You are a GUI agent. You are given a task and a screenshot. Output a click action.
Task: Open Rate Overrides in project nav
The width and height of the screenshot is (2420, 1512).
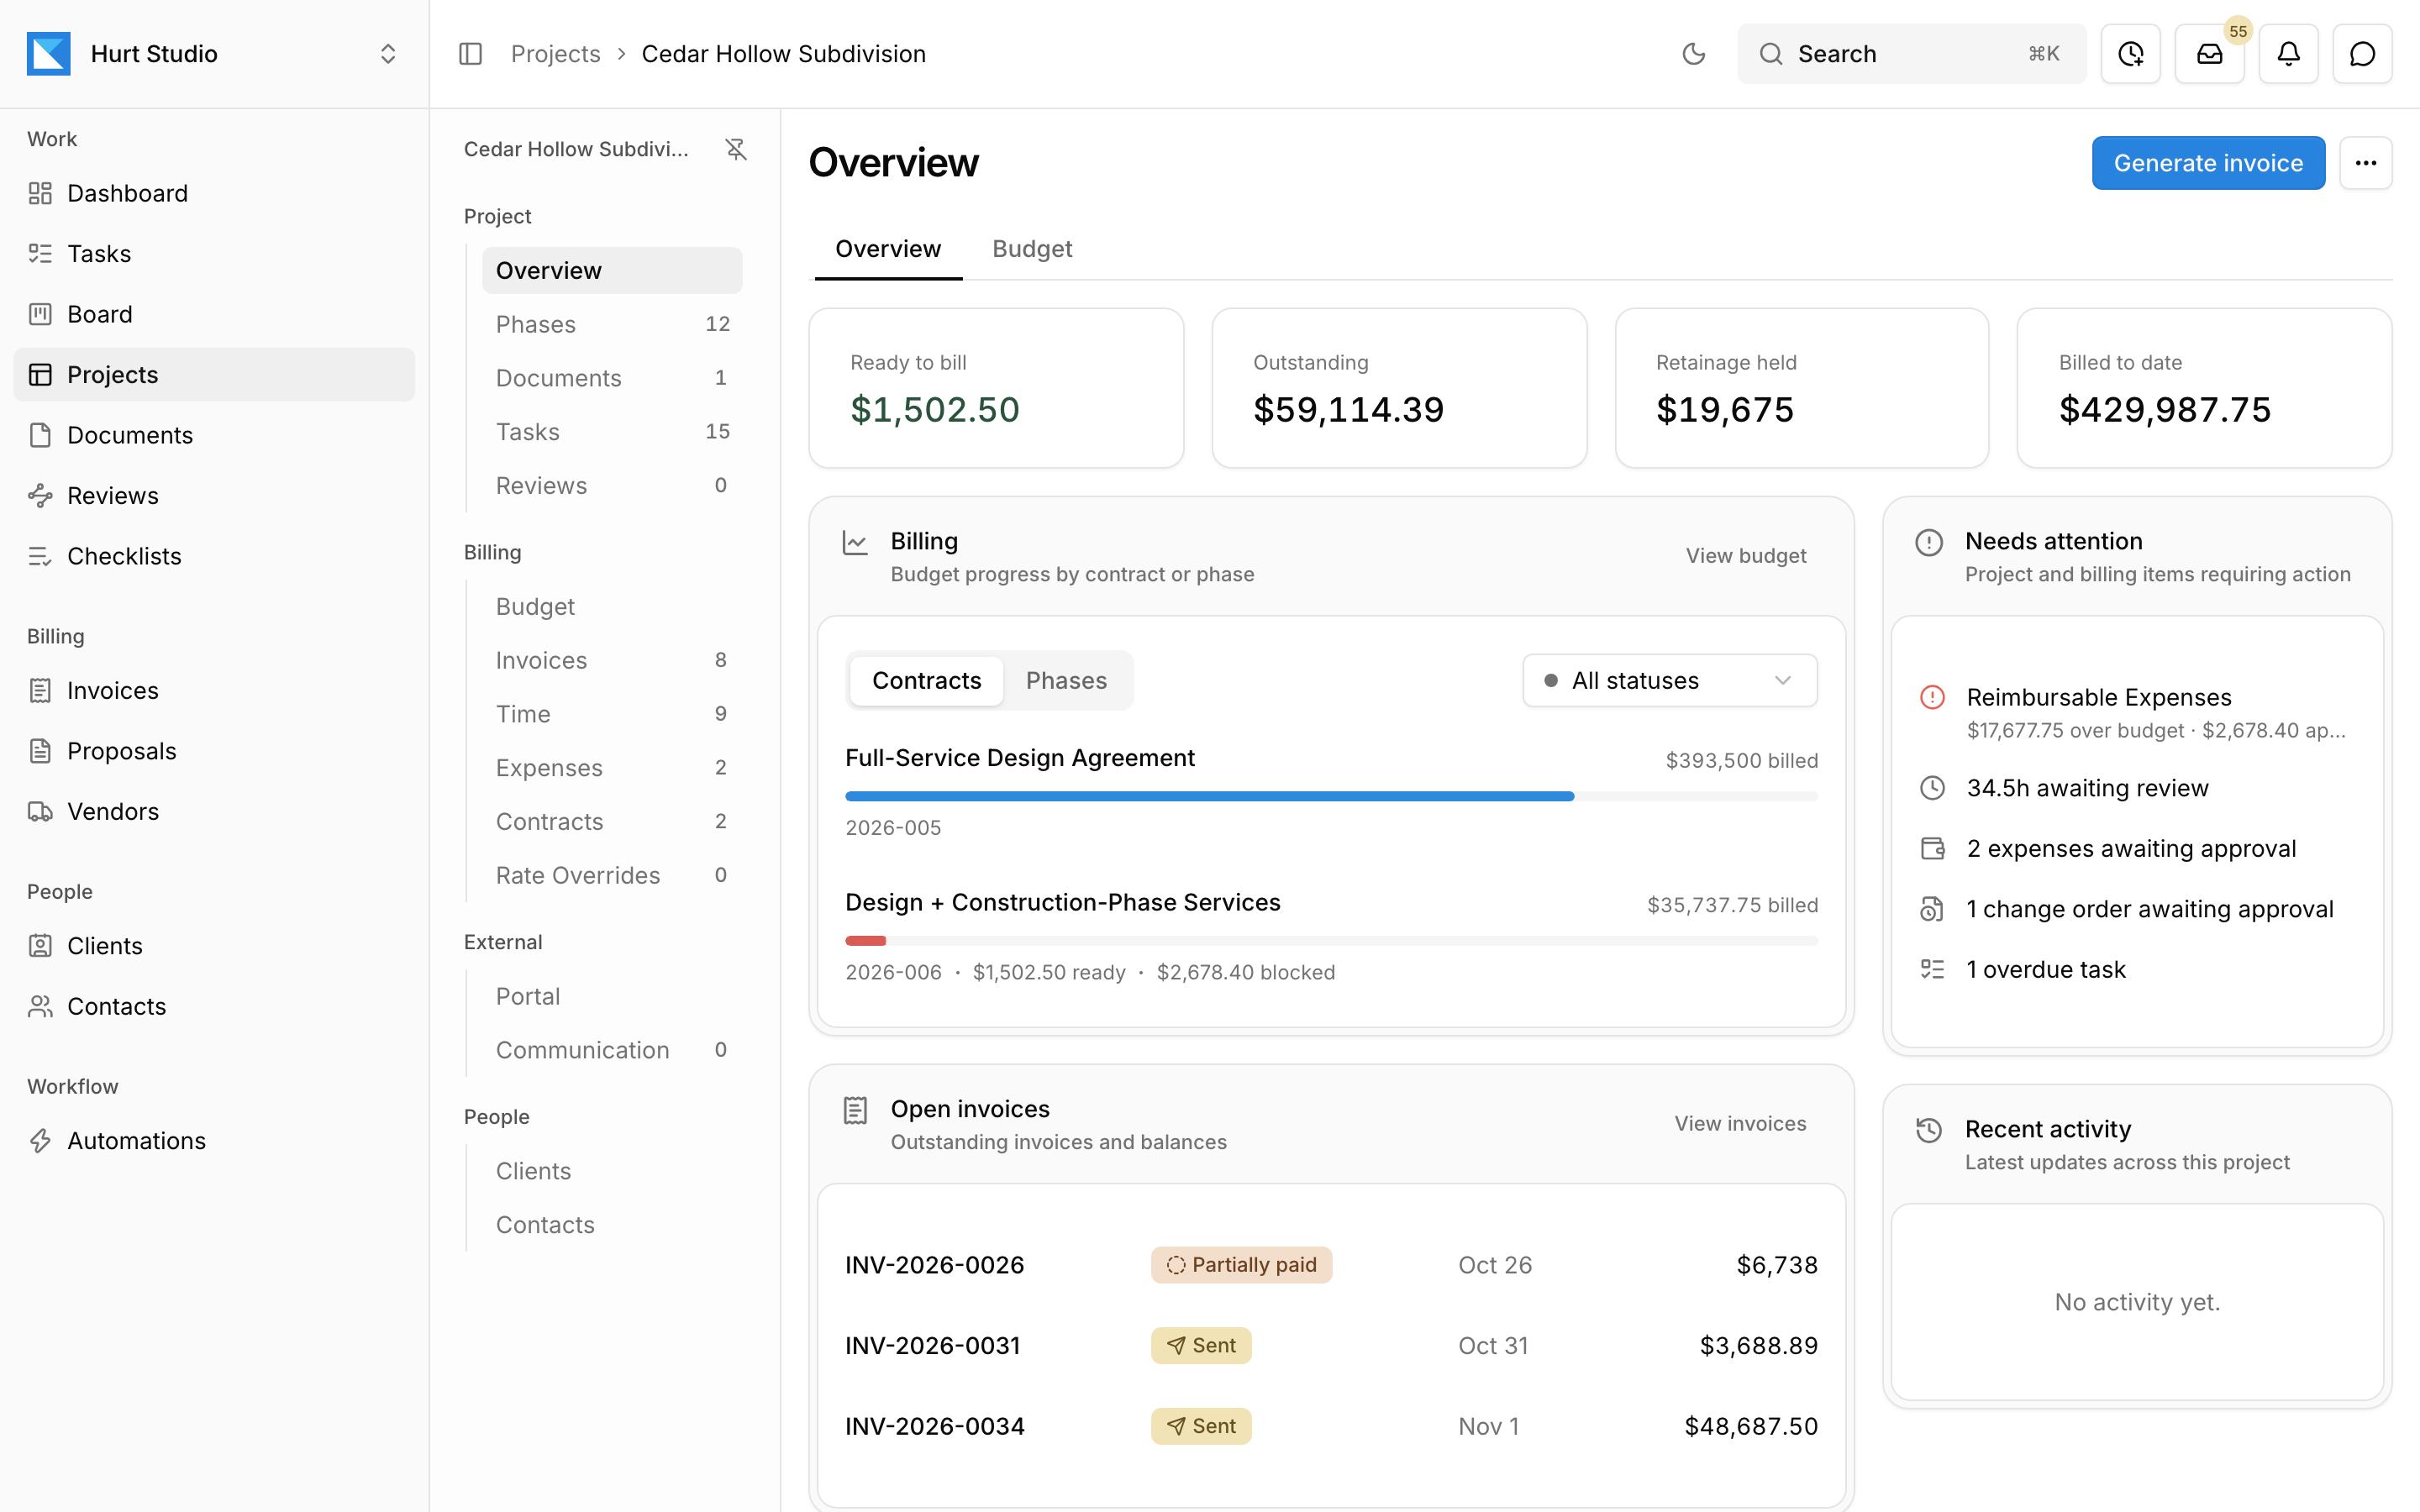[x=612, y=875]
